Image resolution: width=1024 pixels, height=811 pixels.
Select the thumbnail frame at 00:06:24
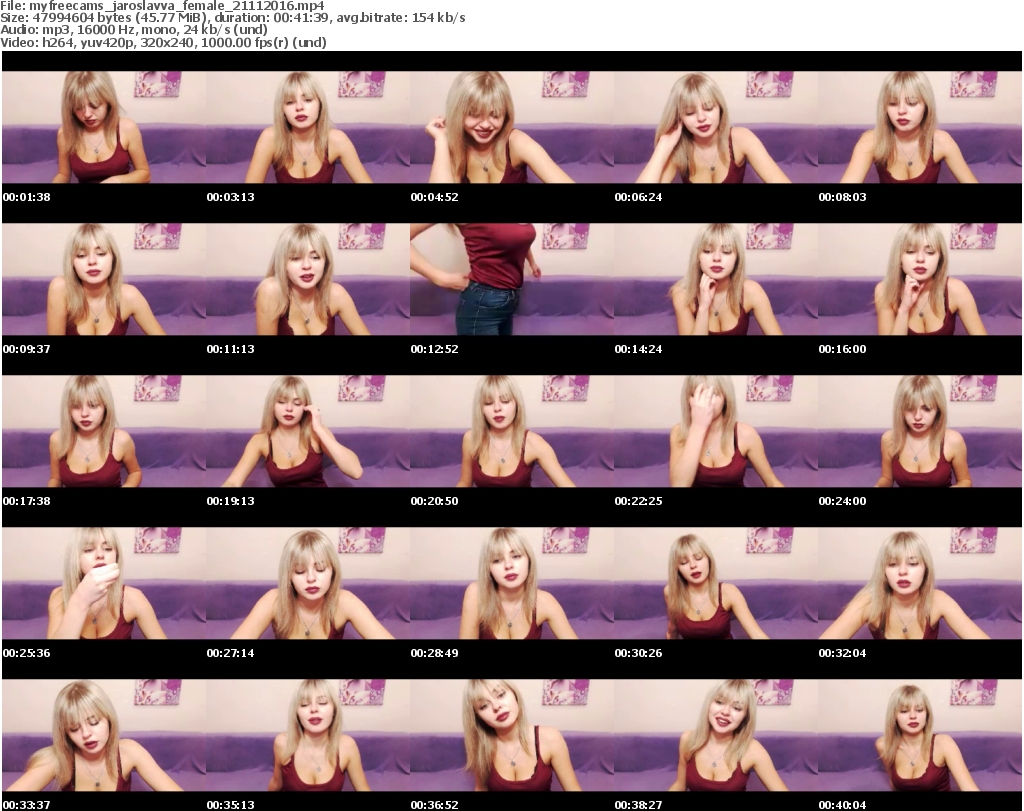pyautogui.click(x=716, y=127)
